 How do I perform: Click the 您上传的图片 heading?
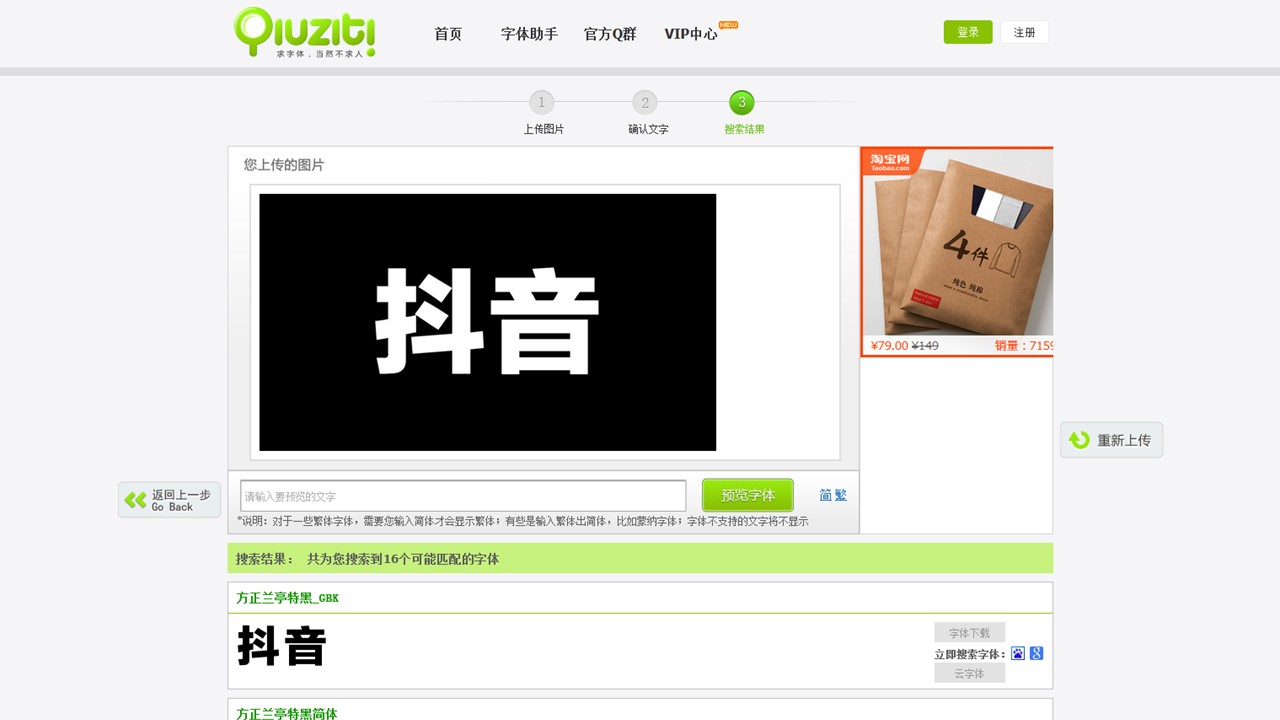pyautogui.click(x=284, y=165)
